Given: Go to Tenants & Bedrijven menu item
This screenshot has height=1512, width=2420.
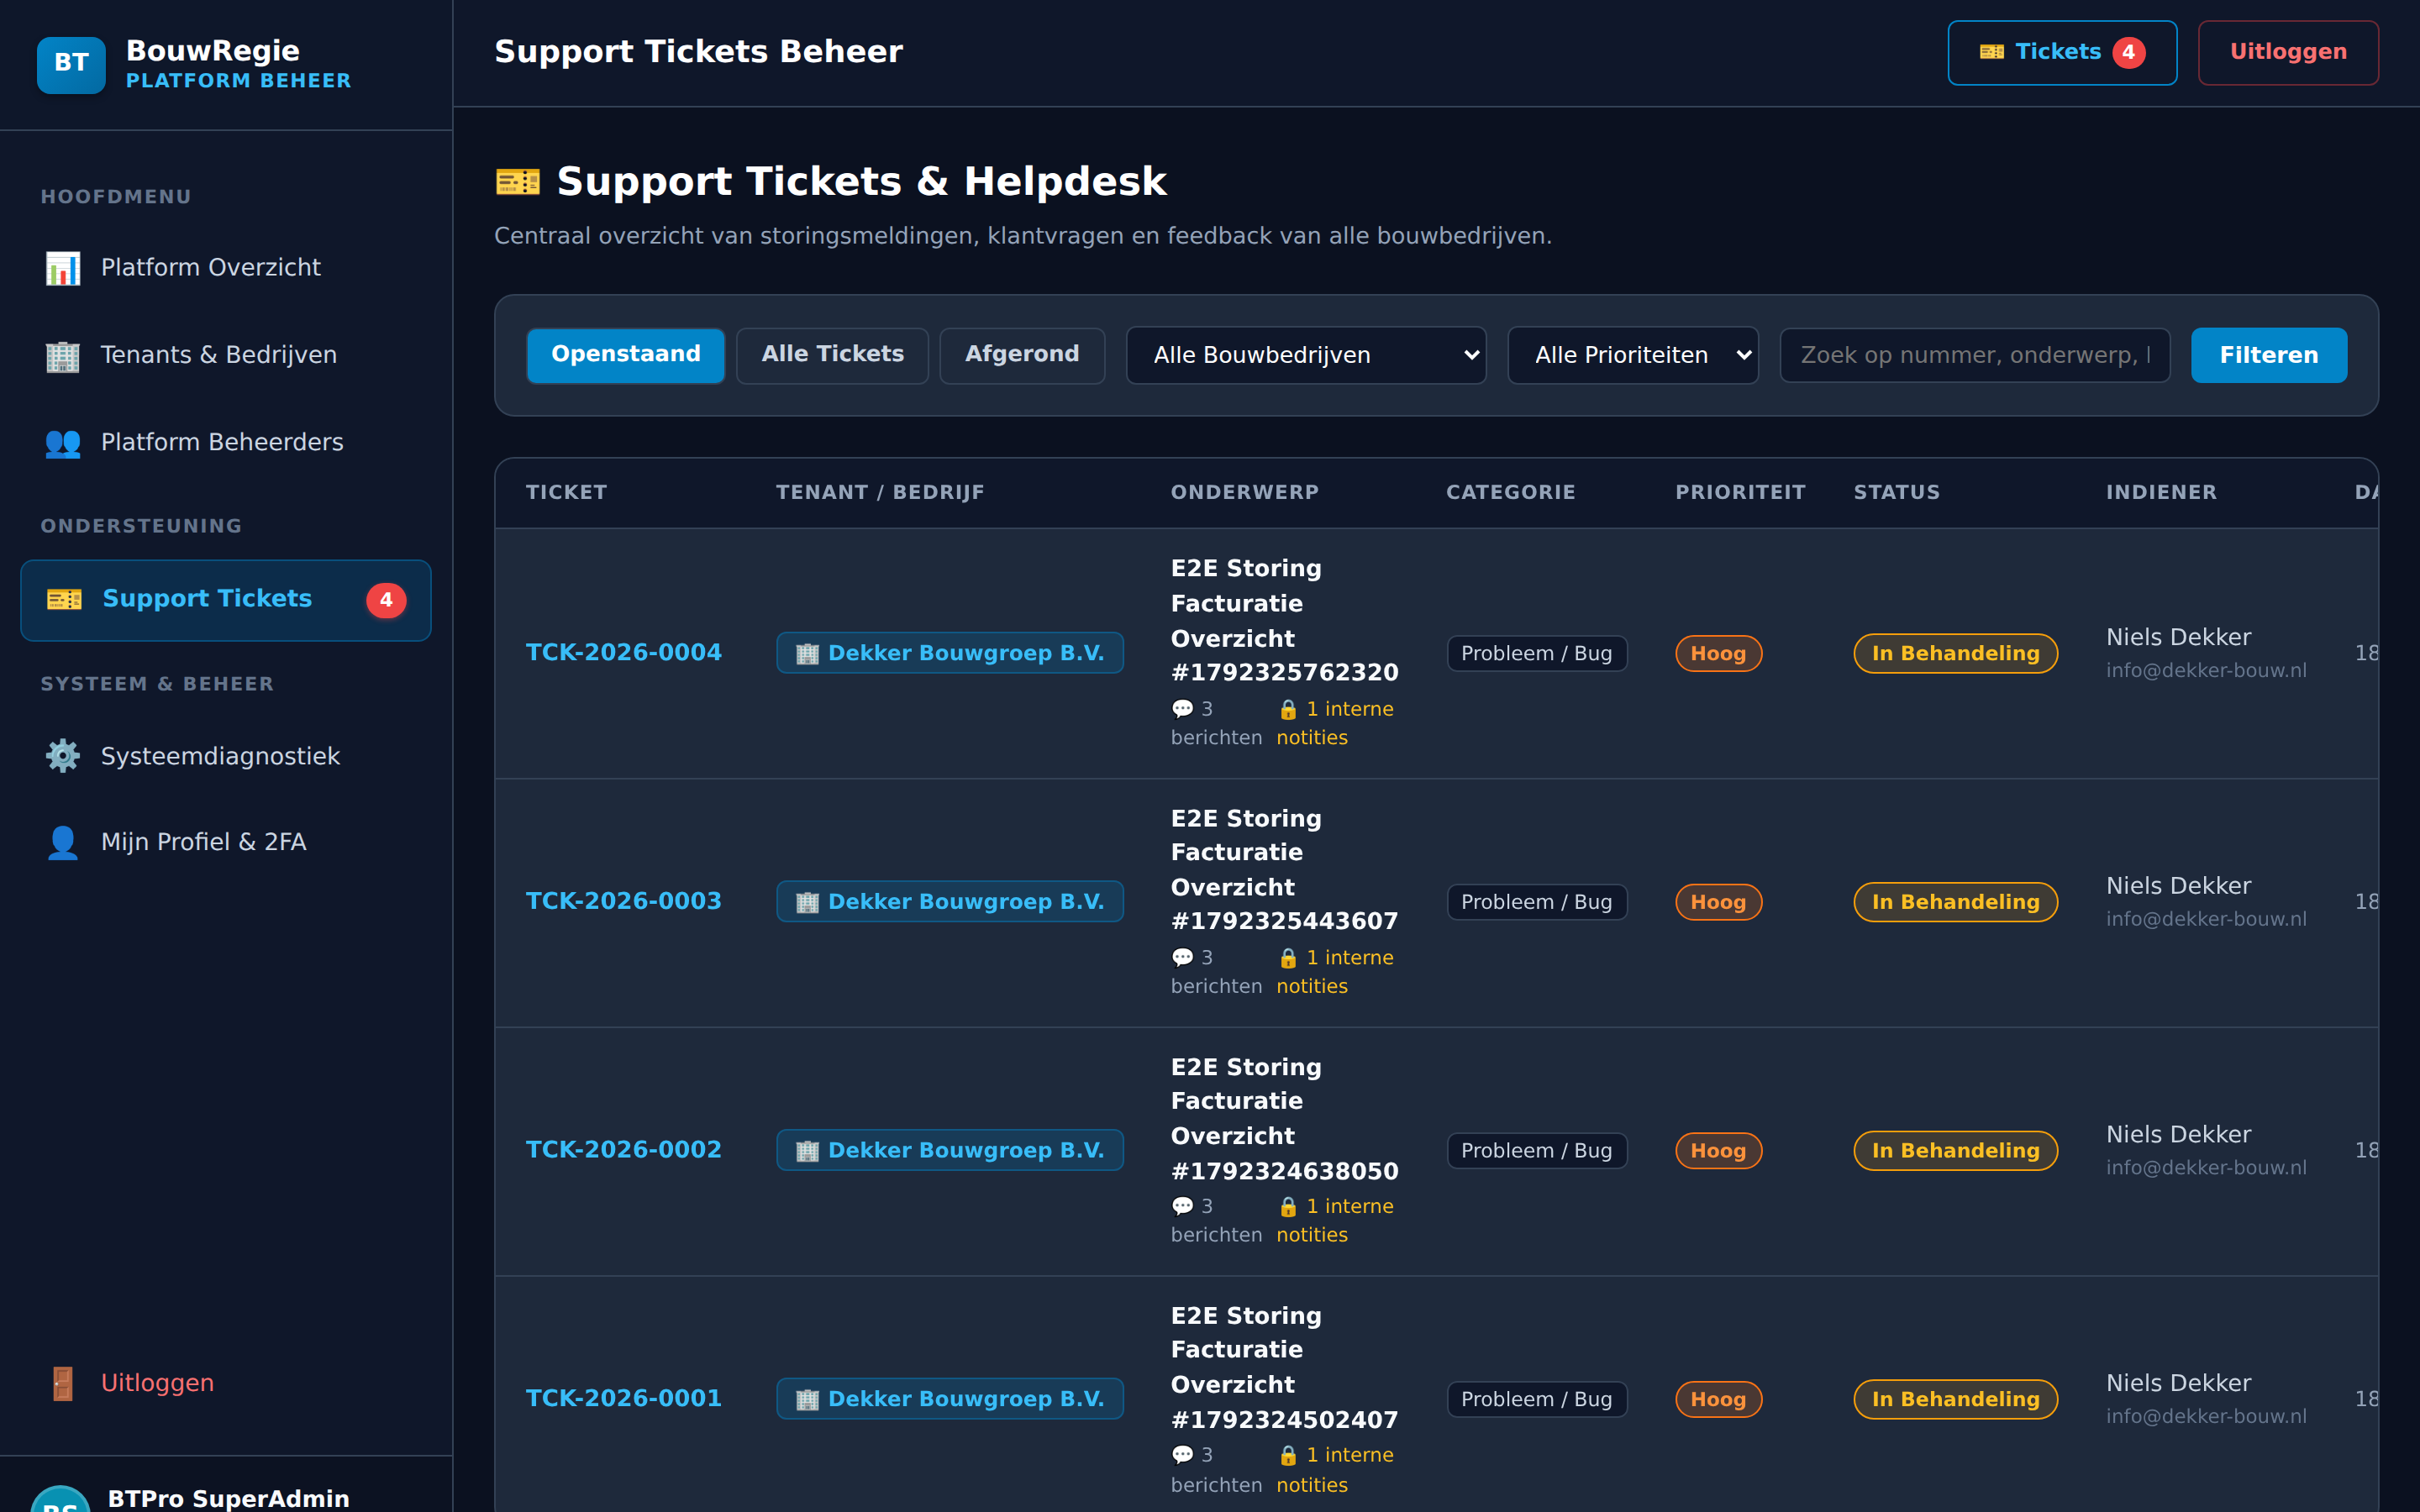Looking at the screenshot, I should (x=226, y=356).
